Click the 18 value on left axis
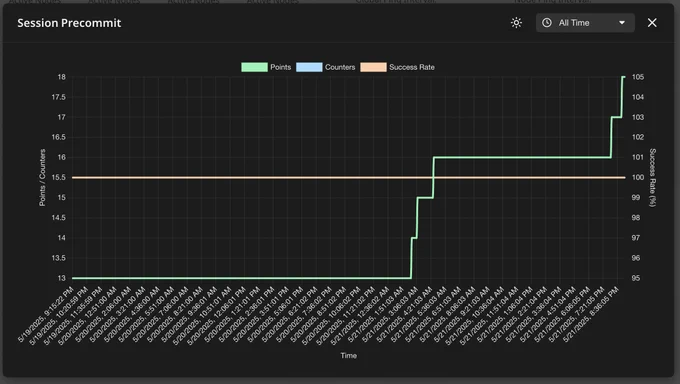Viewport: 680px width, 384px height. (62, 77)
